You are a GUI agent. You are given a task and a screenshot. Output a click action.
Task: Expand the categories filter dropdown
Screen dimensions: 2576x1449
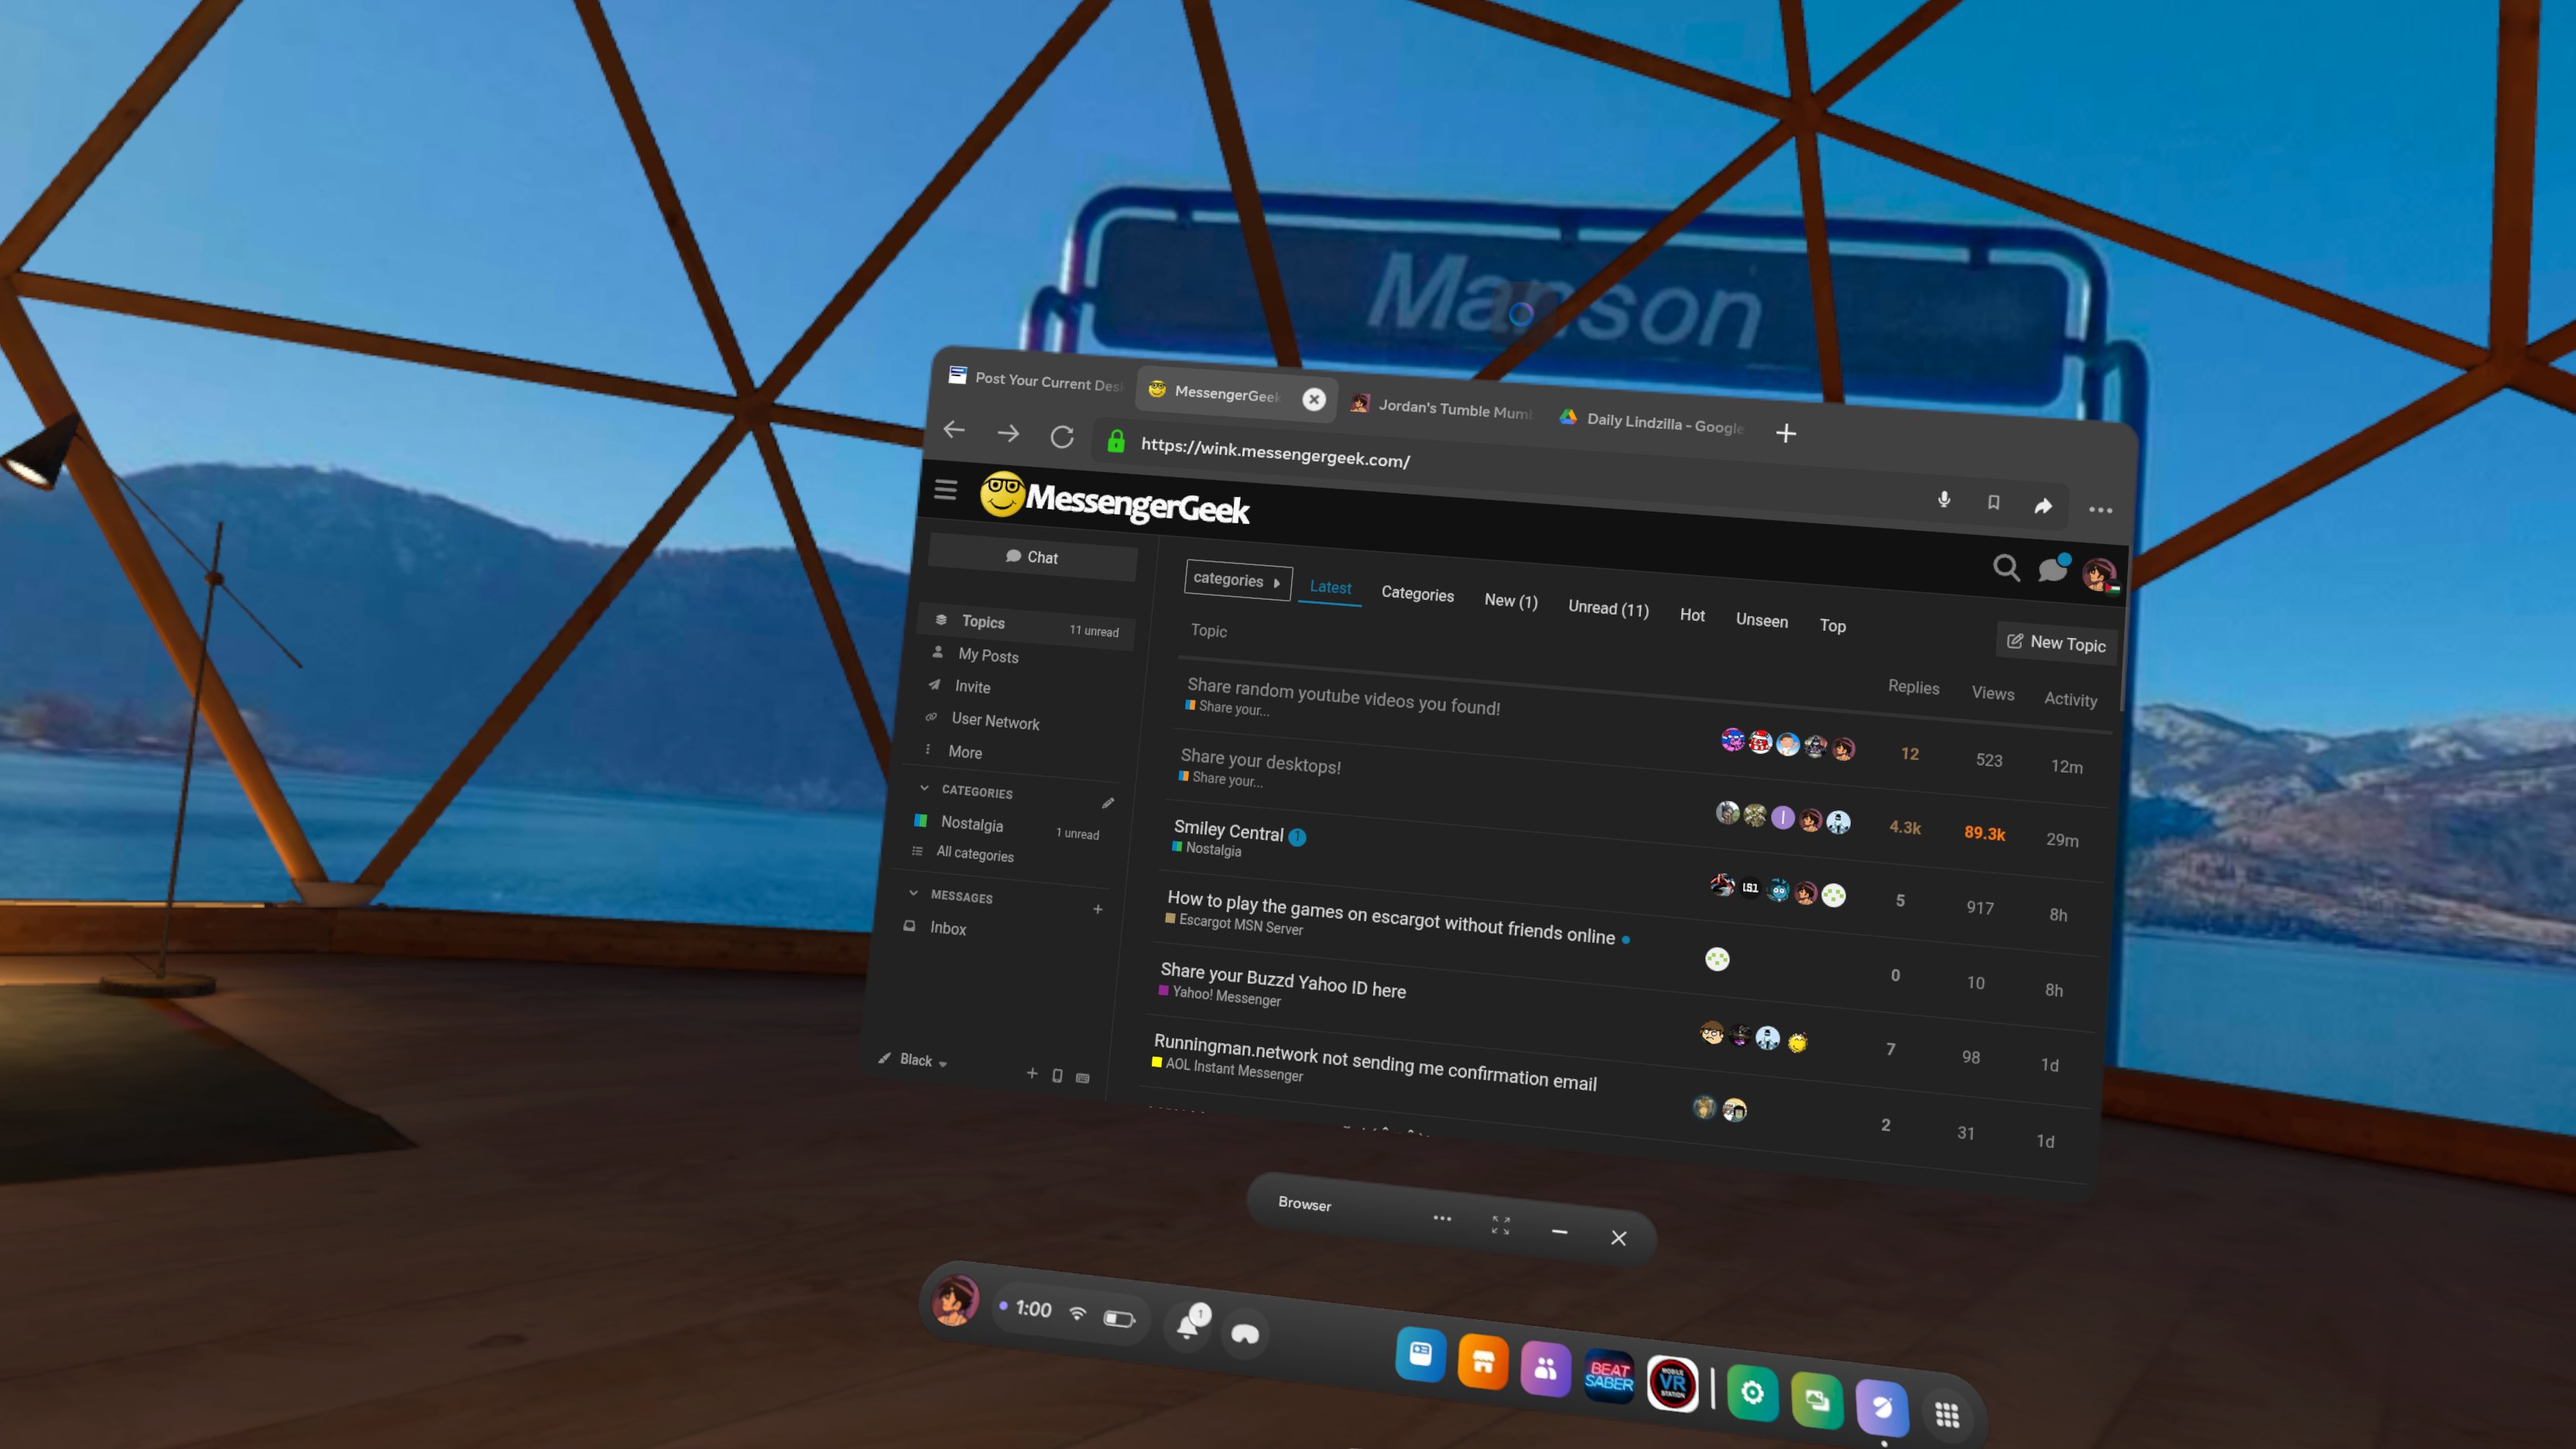pos(1238,580)
